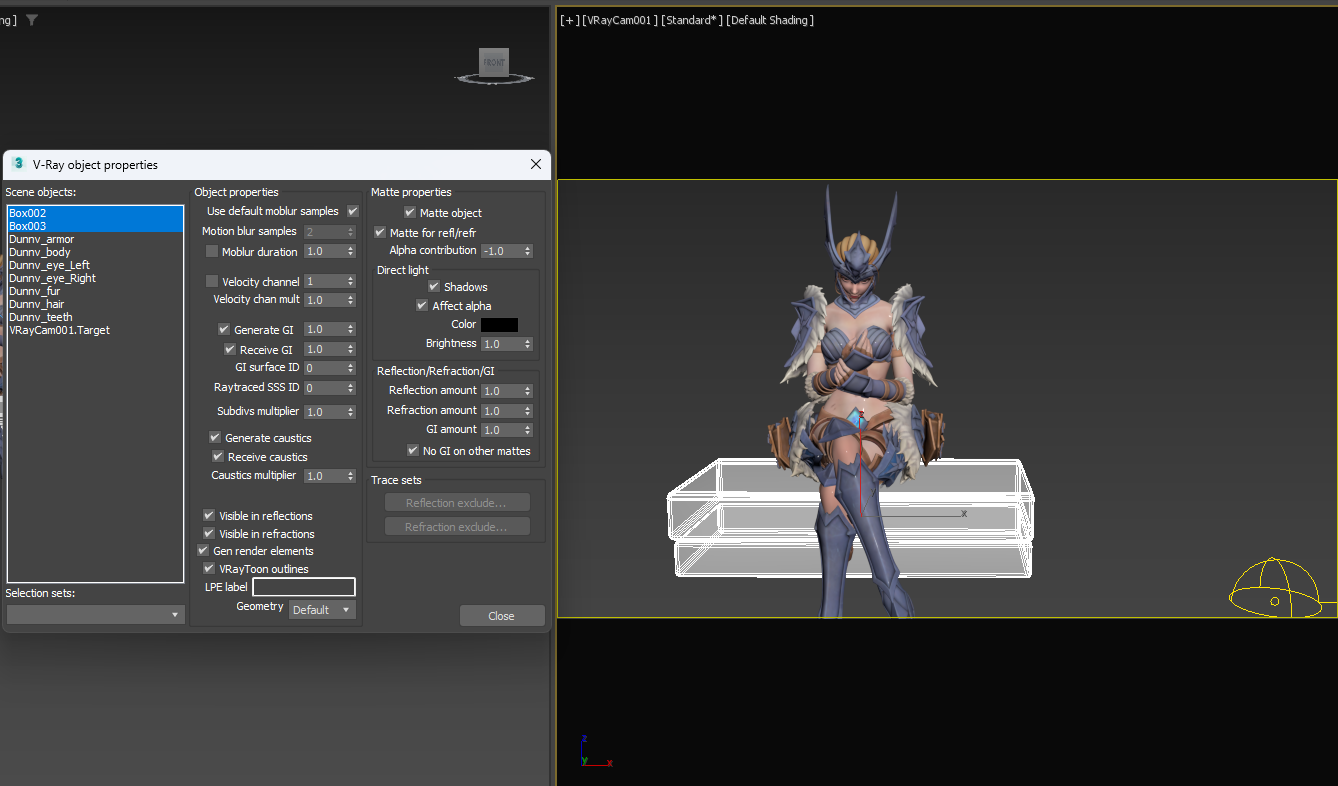1338x786 pixels.
Task: Select Dunnv_eye_Right in Scene objects
Action: [x=95, y=278]
